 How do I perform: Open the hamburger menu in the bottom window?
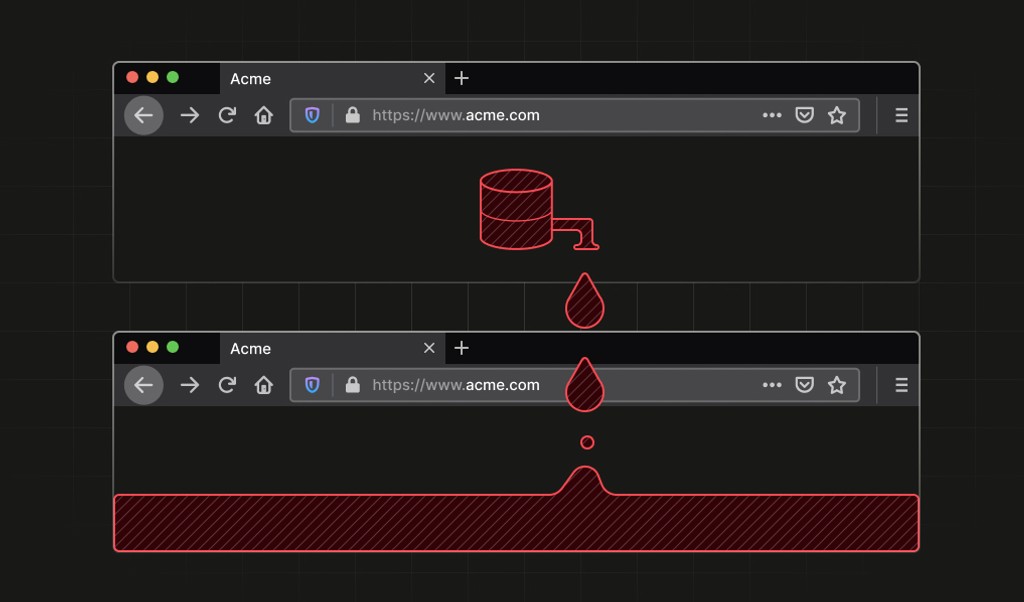pos(900,385)
